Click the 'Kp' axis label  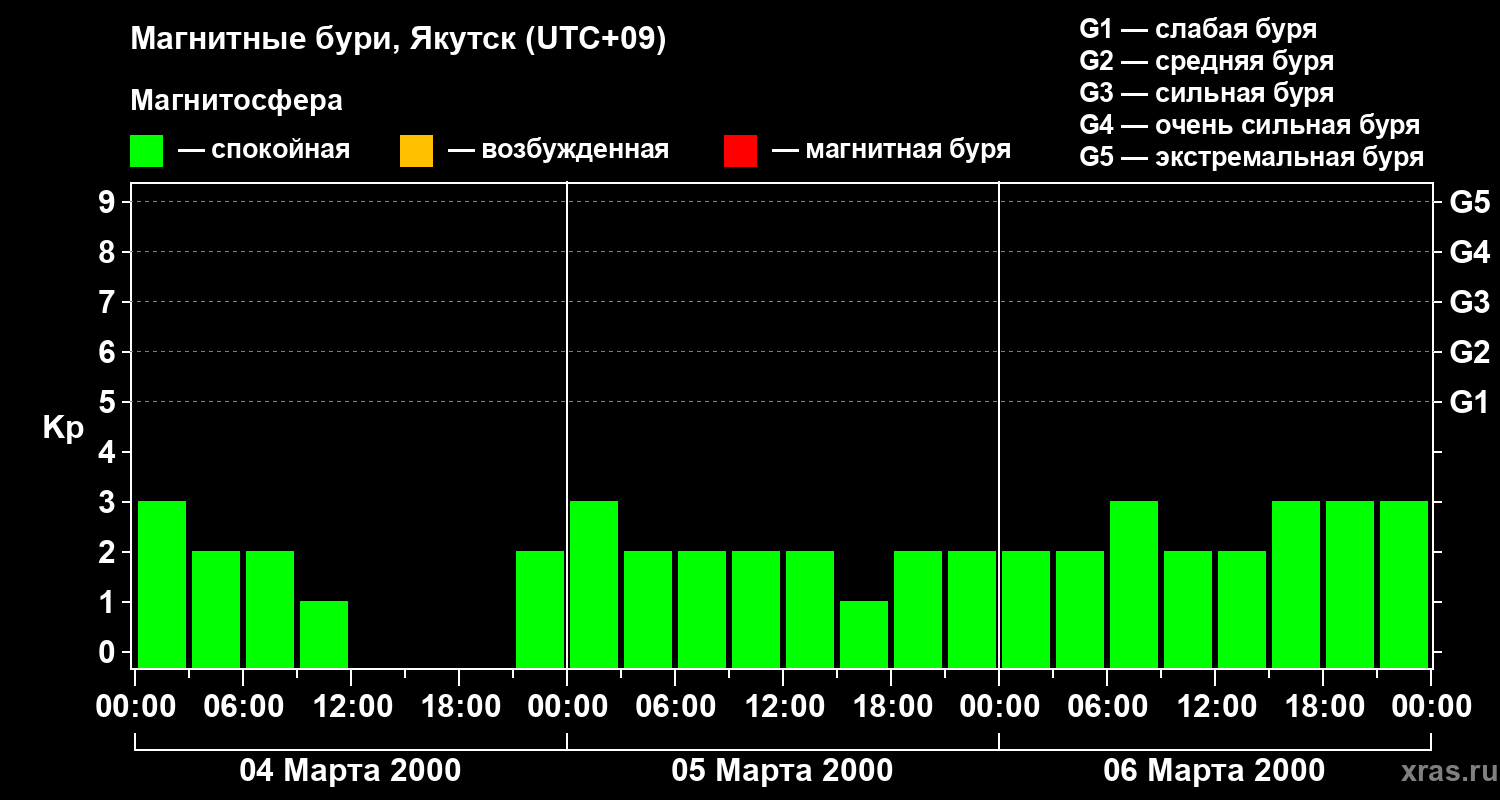[63, 428]
